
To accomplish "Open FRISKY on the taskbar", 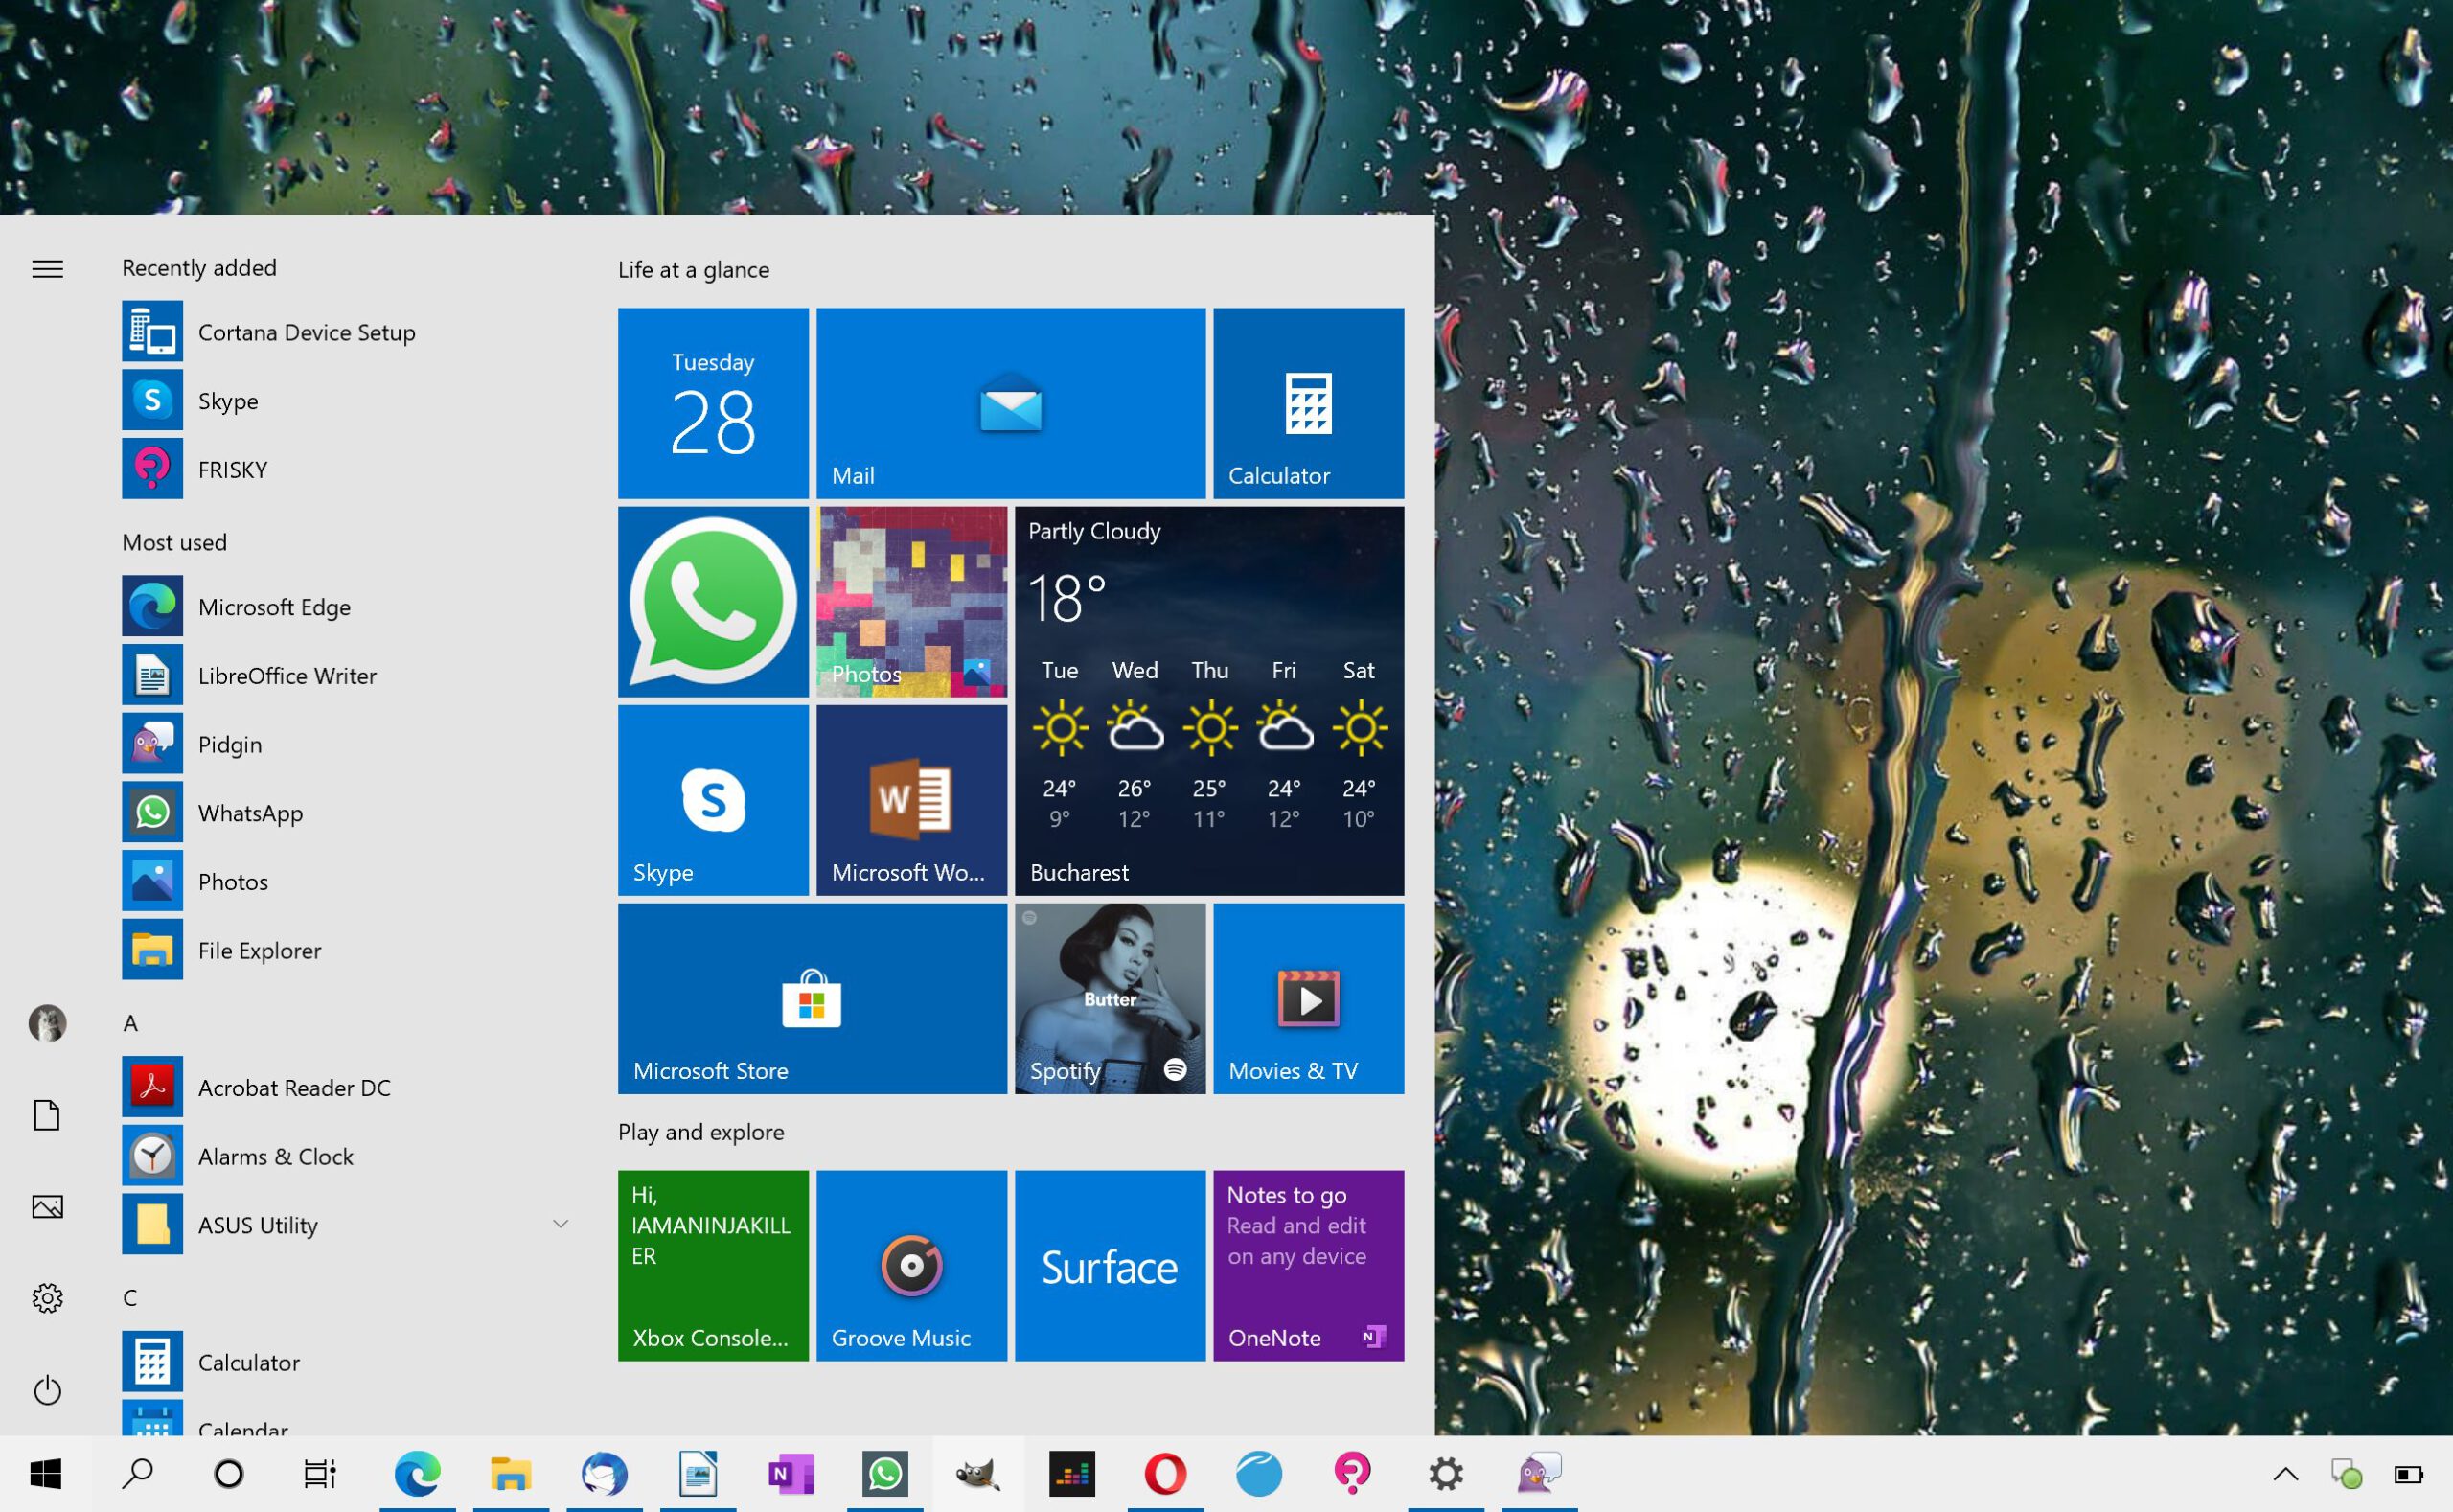I will pos(1352,1474).
